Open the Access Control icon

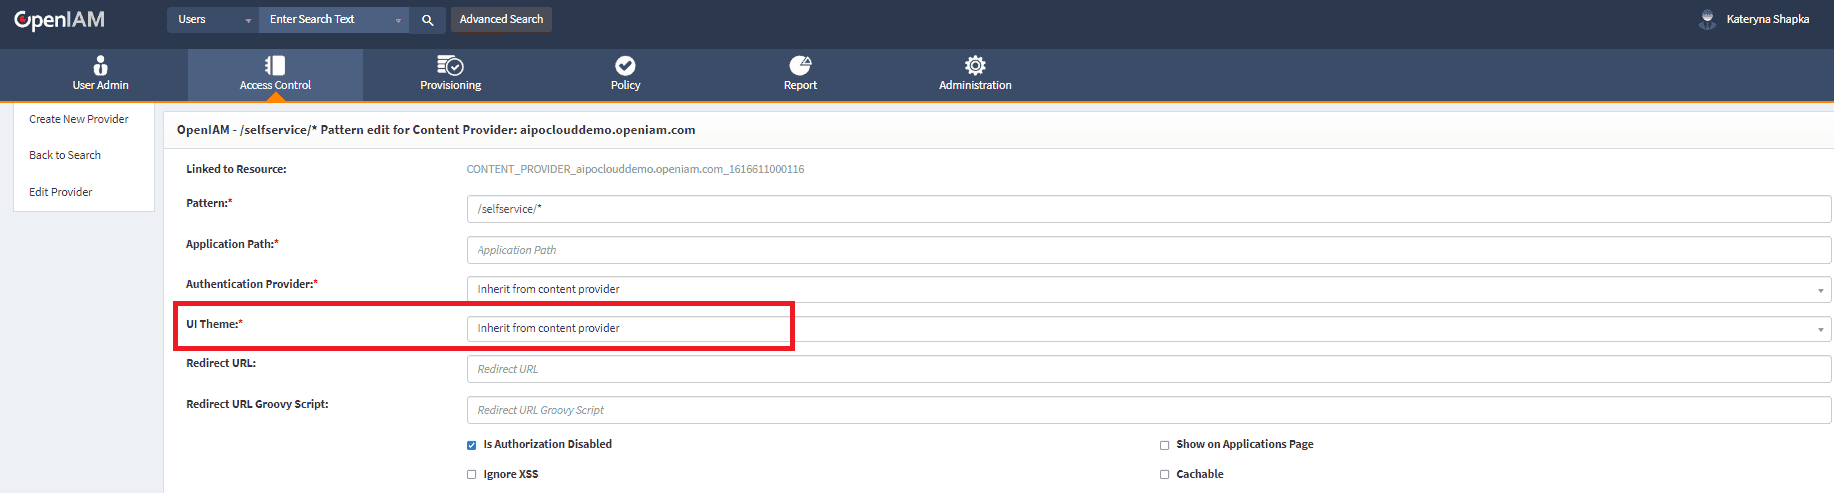275,66
